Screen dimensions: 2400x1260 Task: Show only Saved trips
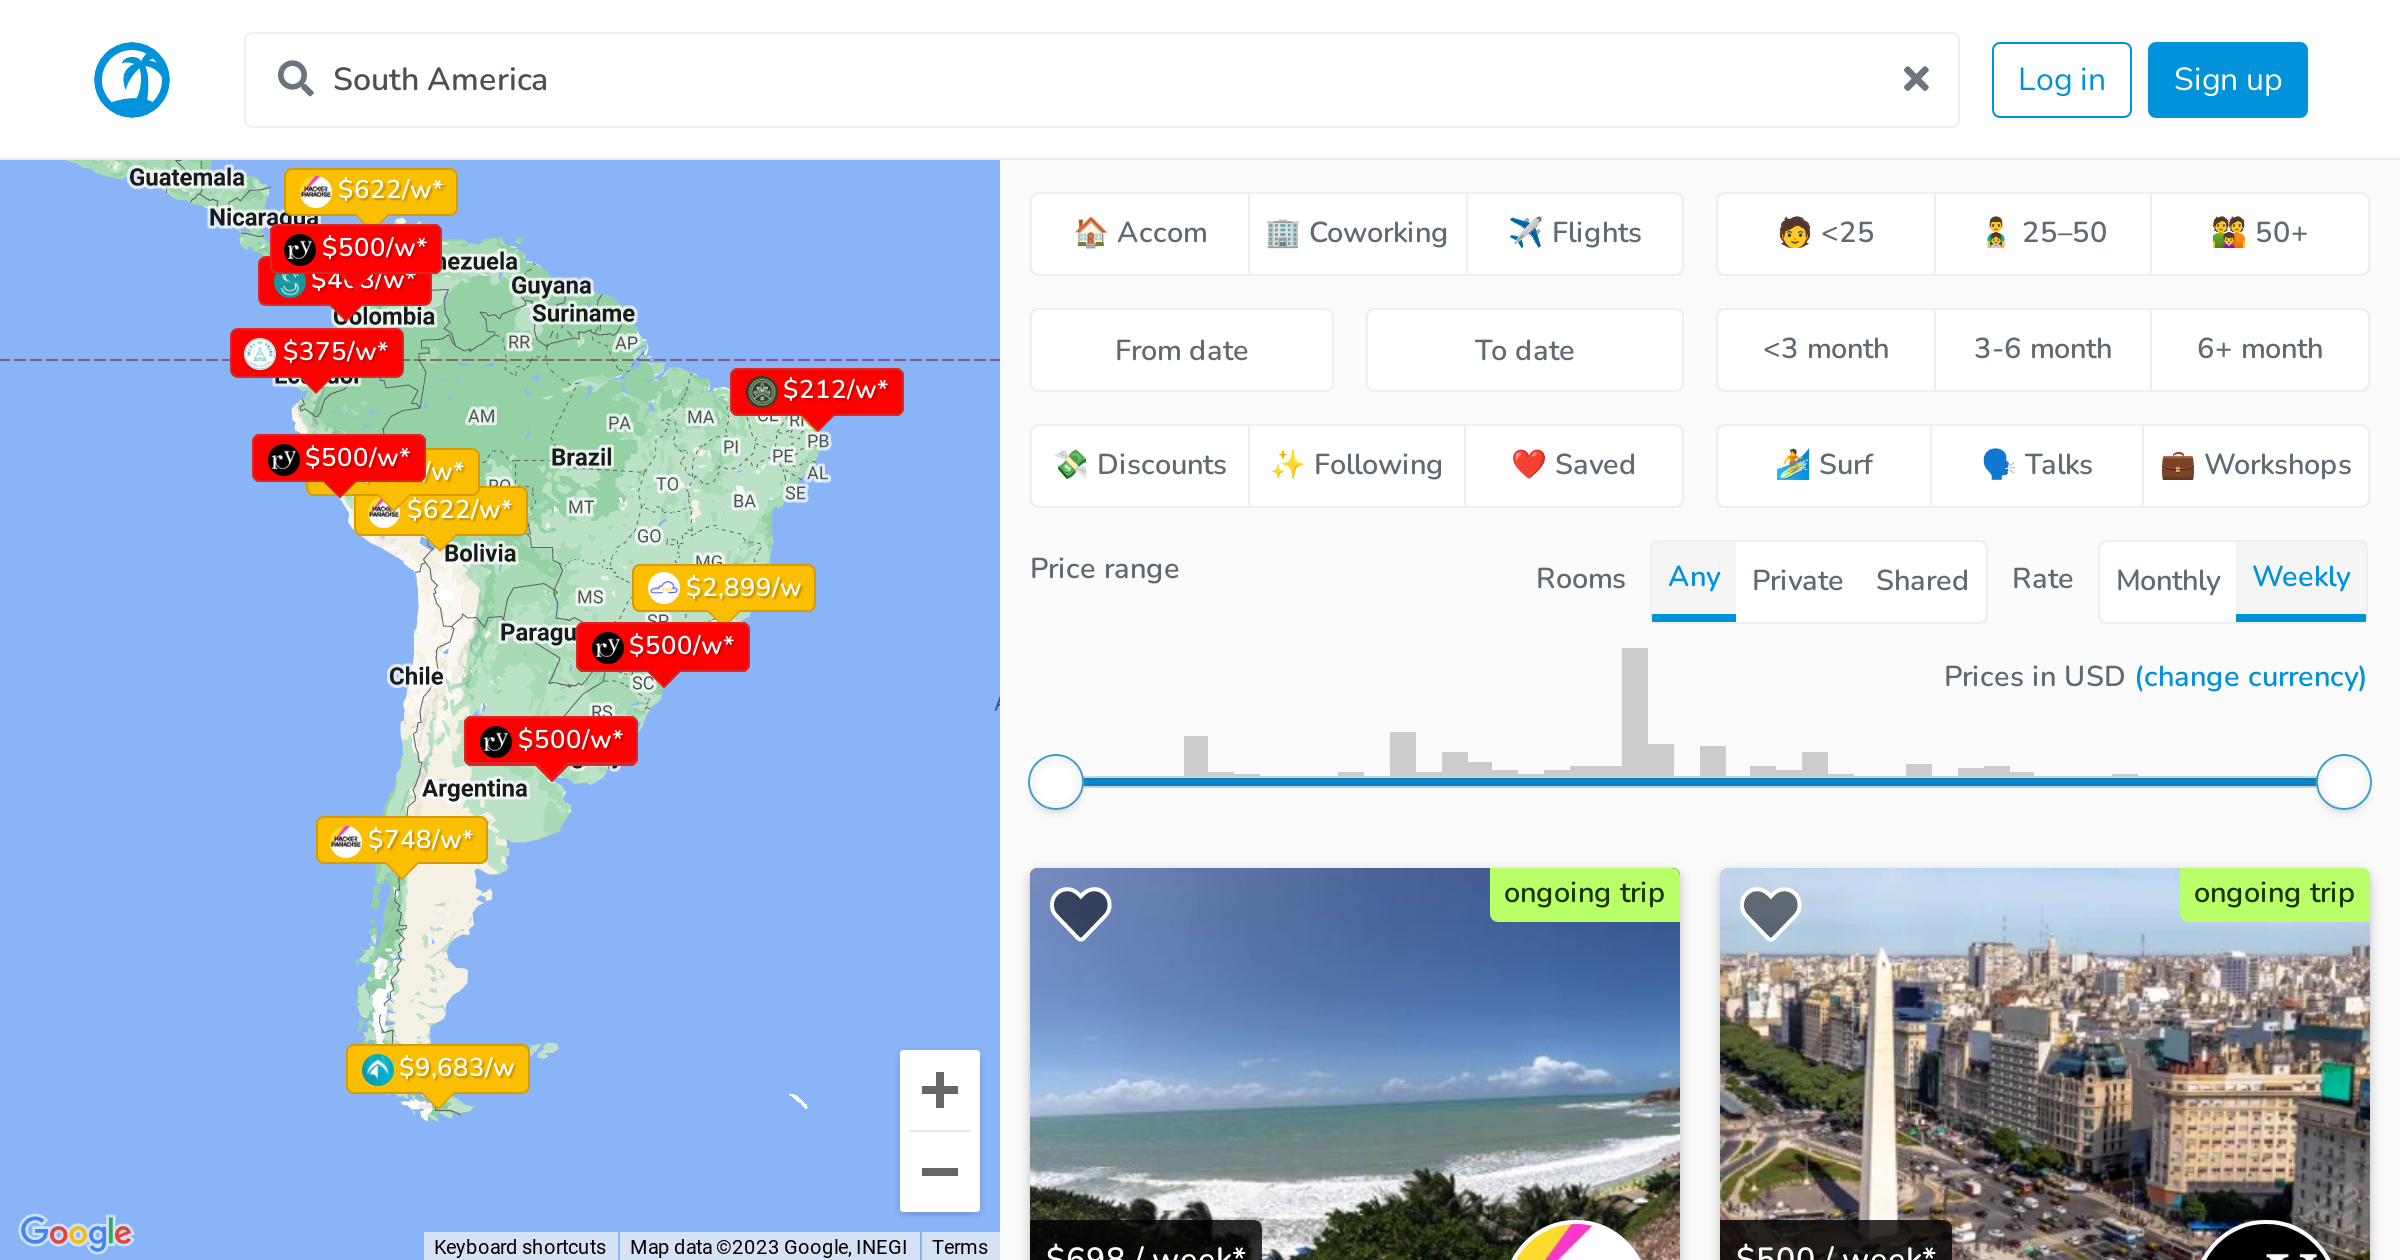[x=1574, y=465]
